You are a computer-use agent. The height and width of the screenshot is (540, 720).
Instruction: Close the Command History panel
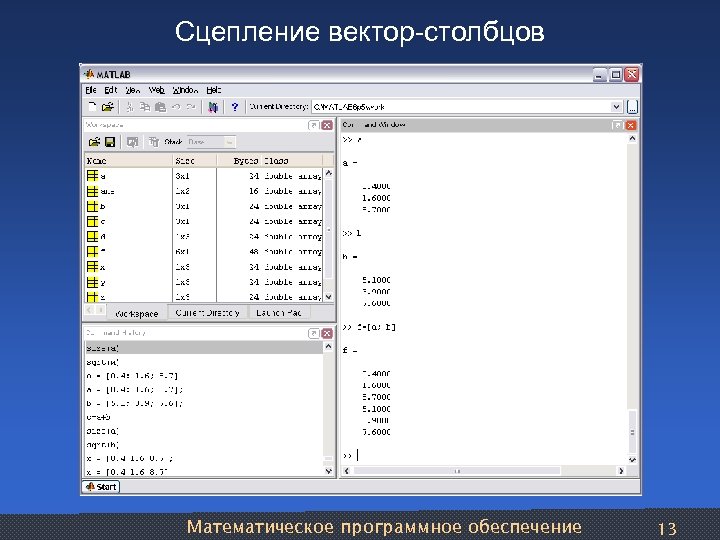pos(327,333)
